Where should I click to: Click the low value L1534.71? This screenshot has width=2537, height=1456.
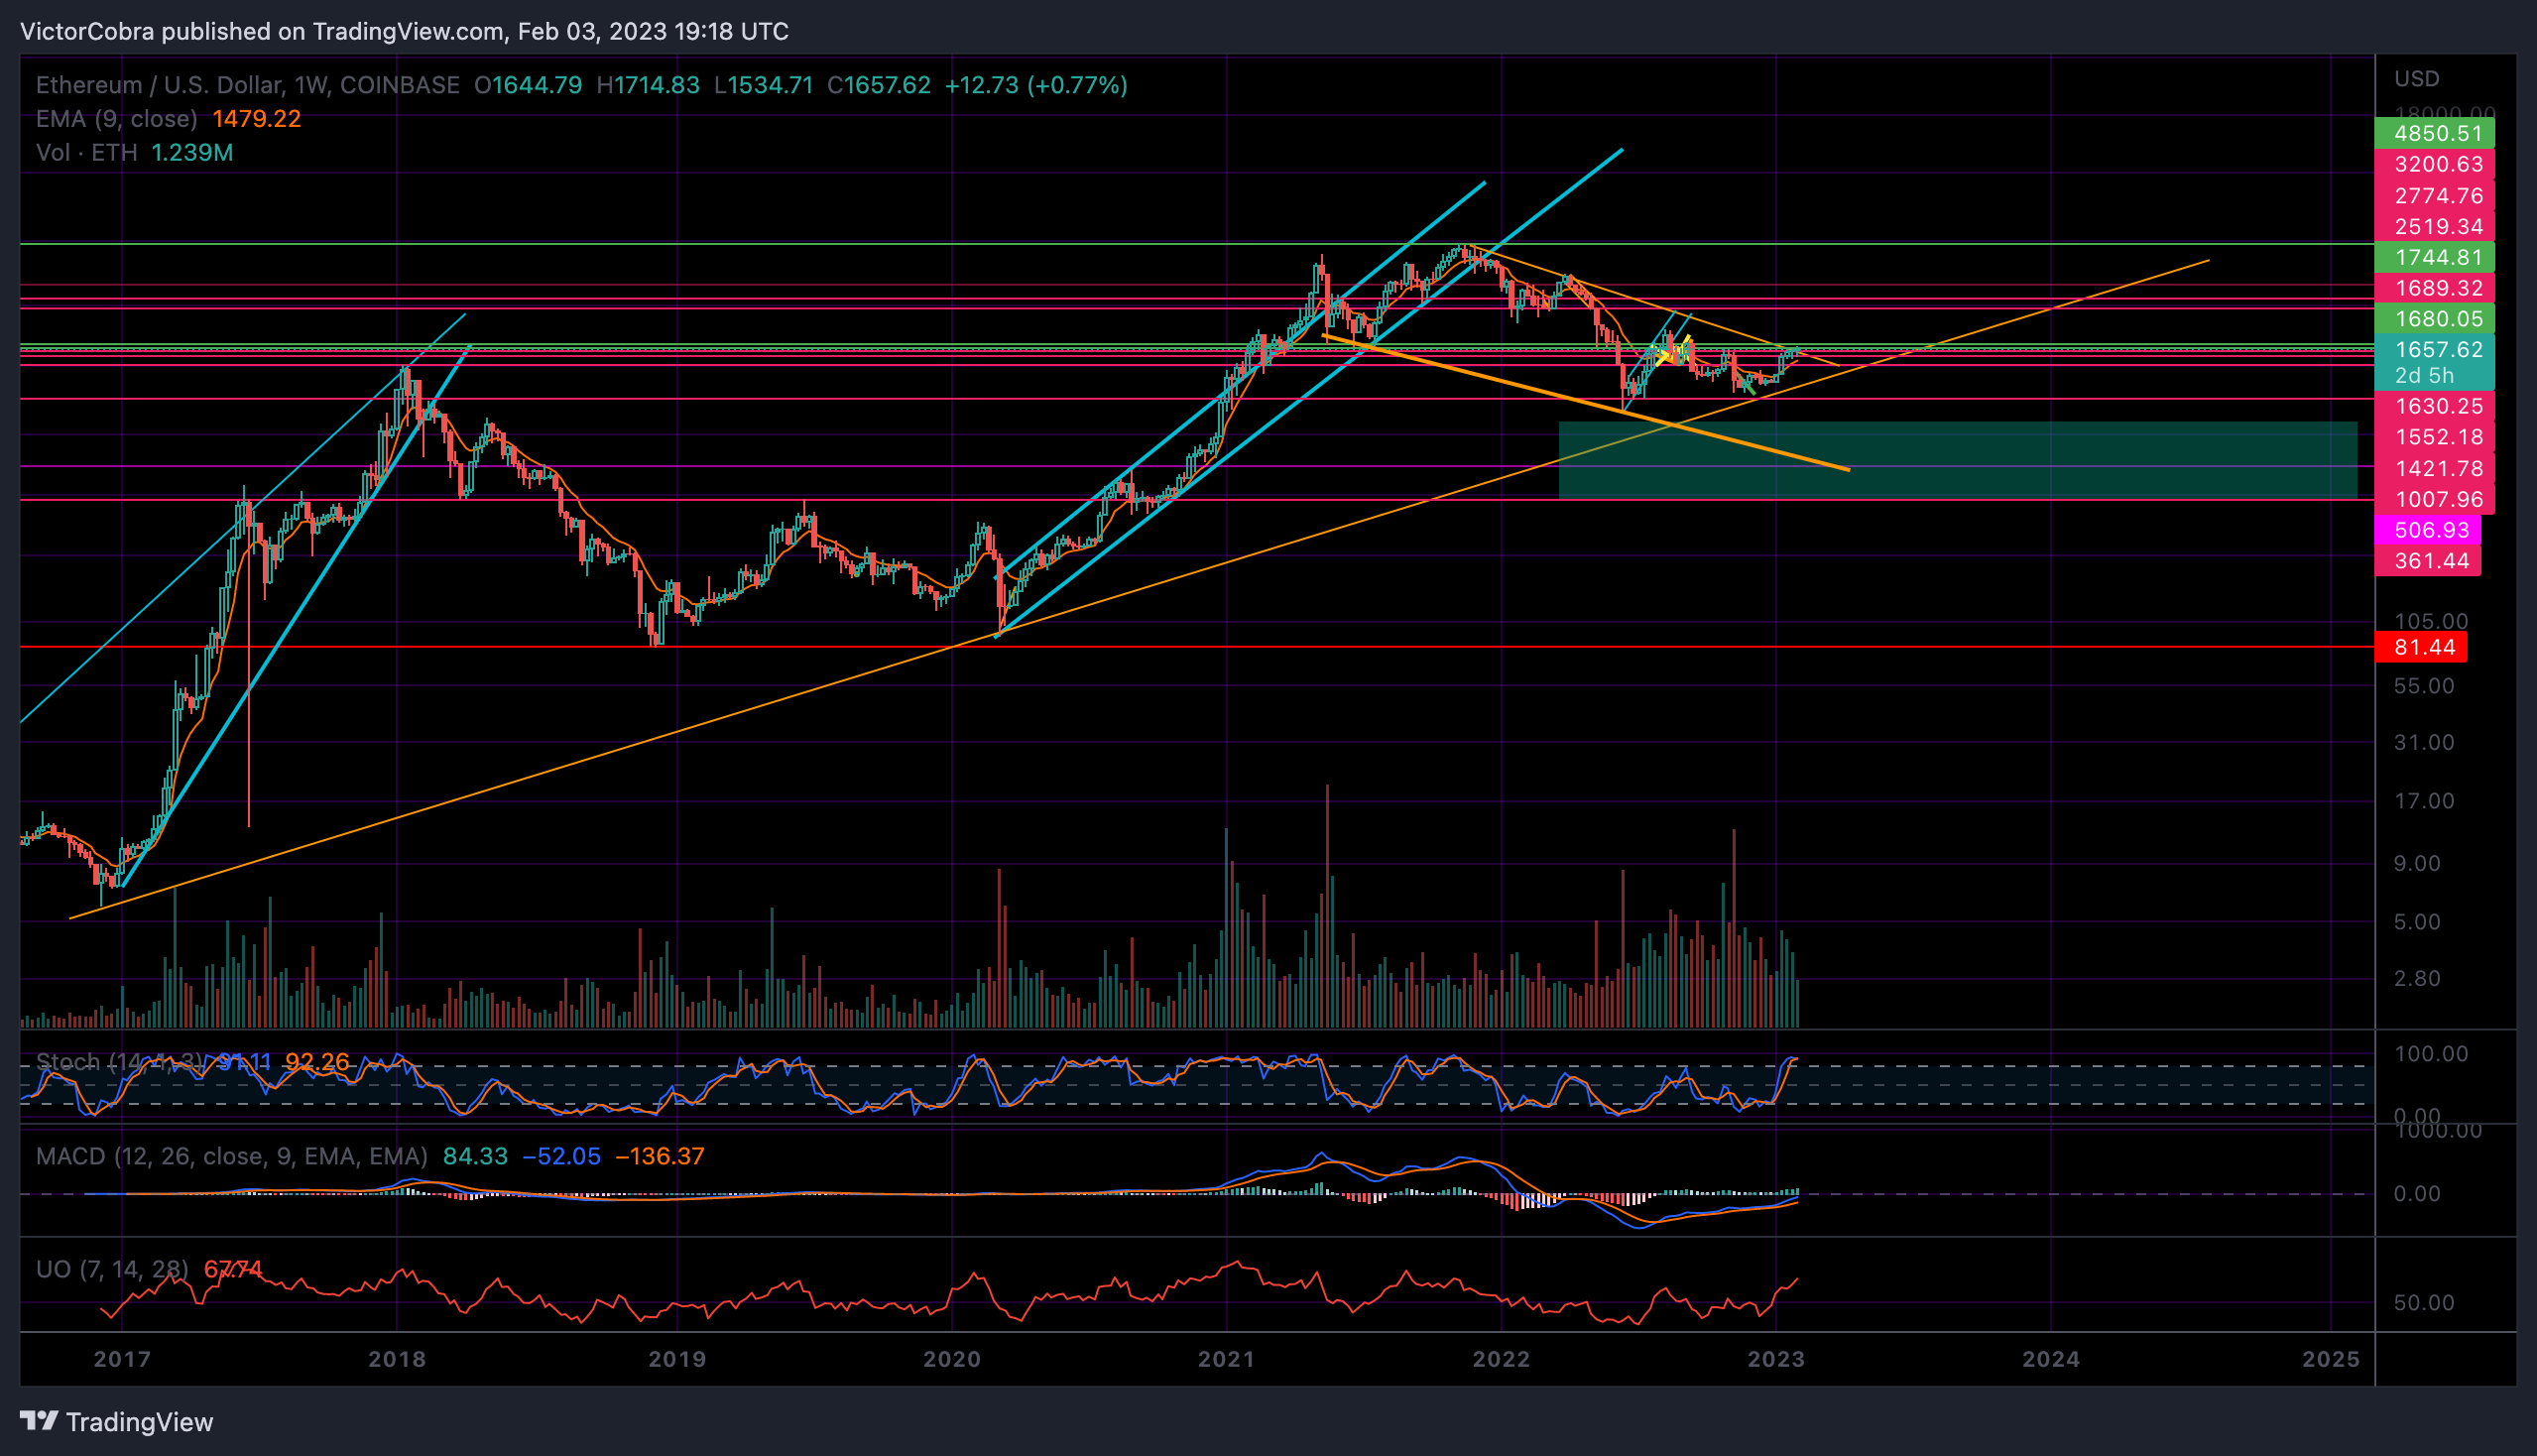point(764,85)
